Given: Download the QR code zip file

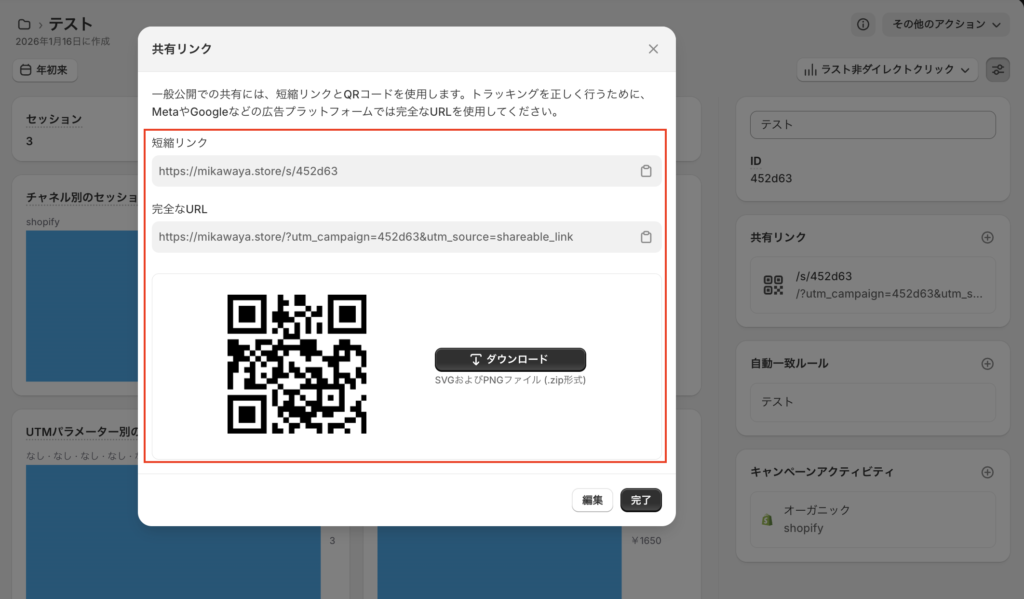Looking at the screenshot, I should (x=510, y=359).
